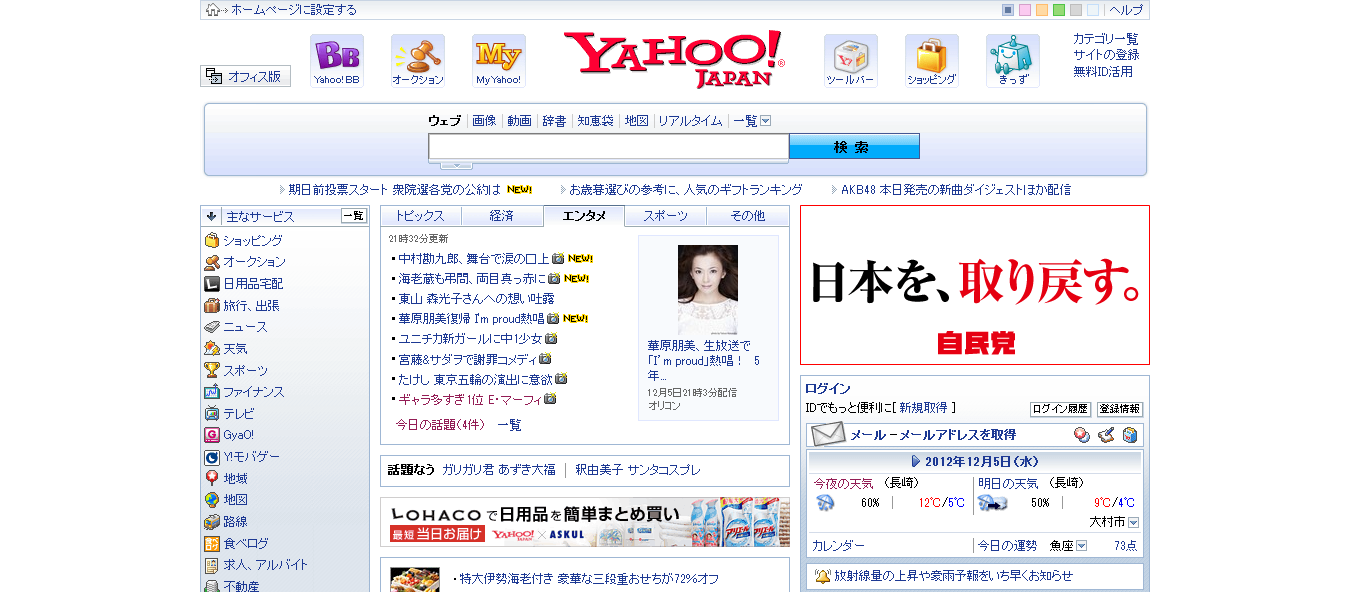Open the 大村市 location dropdown
Screen dimensions: 1349x592
click(x=1133, y=522)
